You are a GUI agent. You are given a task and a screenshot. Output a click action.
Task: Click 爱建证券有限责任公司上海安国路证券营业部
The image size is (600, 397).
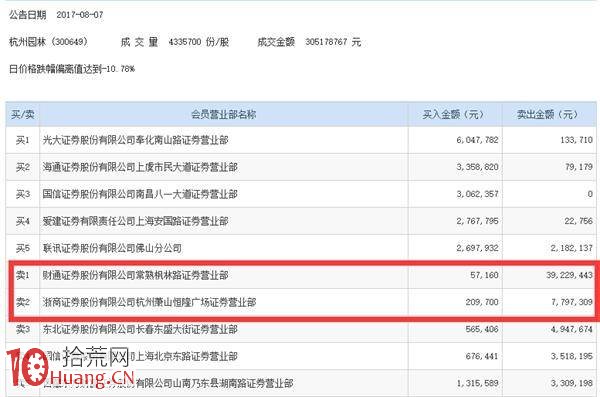135,221
